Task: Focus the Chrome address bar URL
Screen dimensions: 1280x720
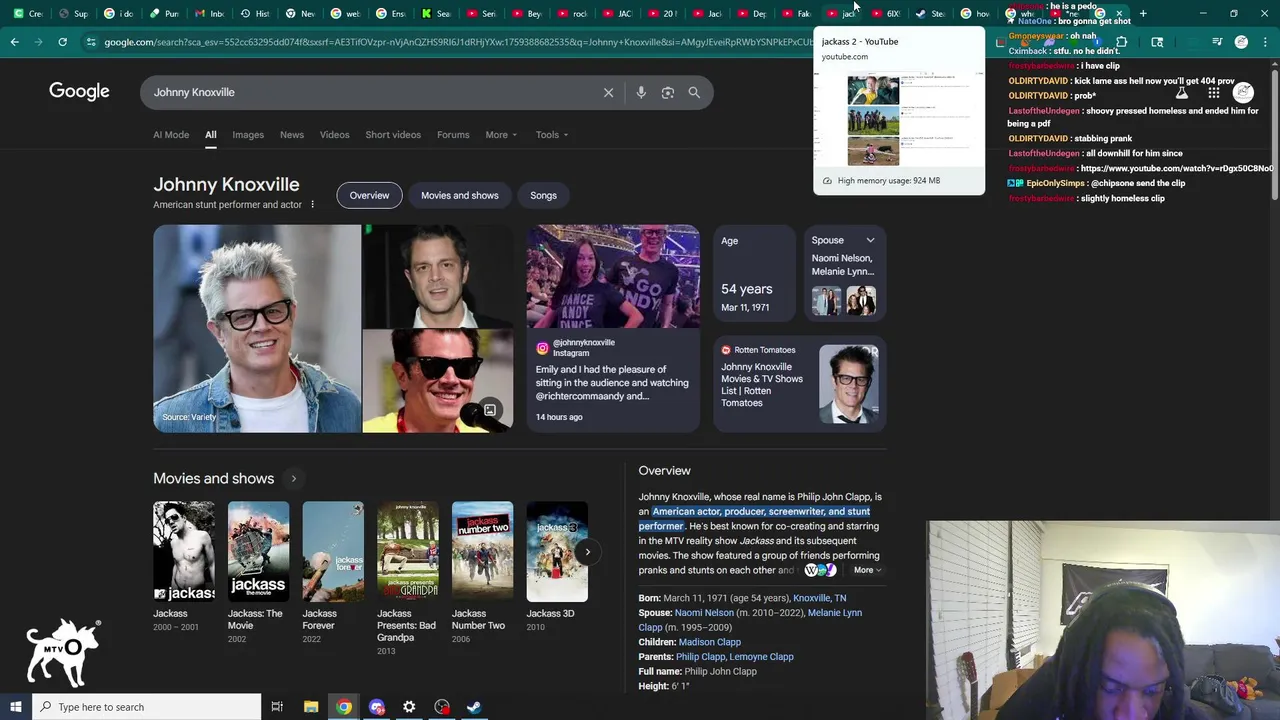Action: [x=455, y=42]
